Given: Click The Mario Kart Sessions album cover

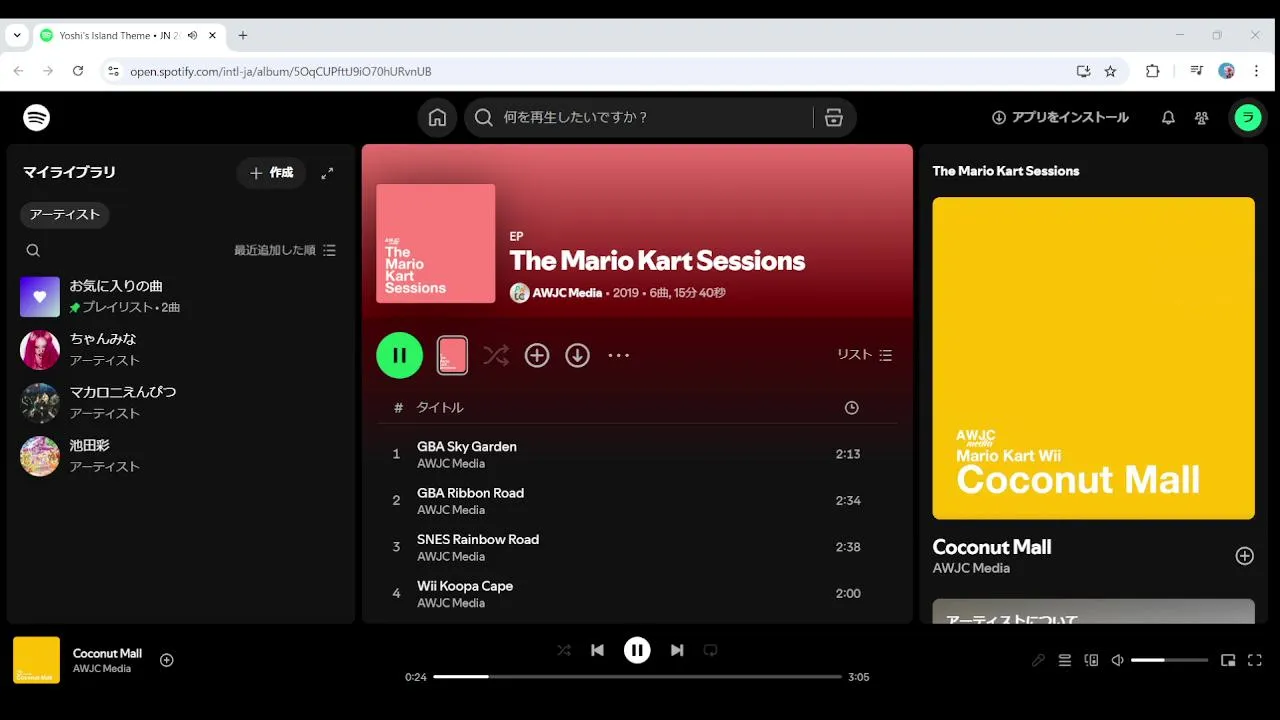Looking at the screenshot, I should click(x=435, y=243).
